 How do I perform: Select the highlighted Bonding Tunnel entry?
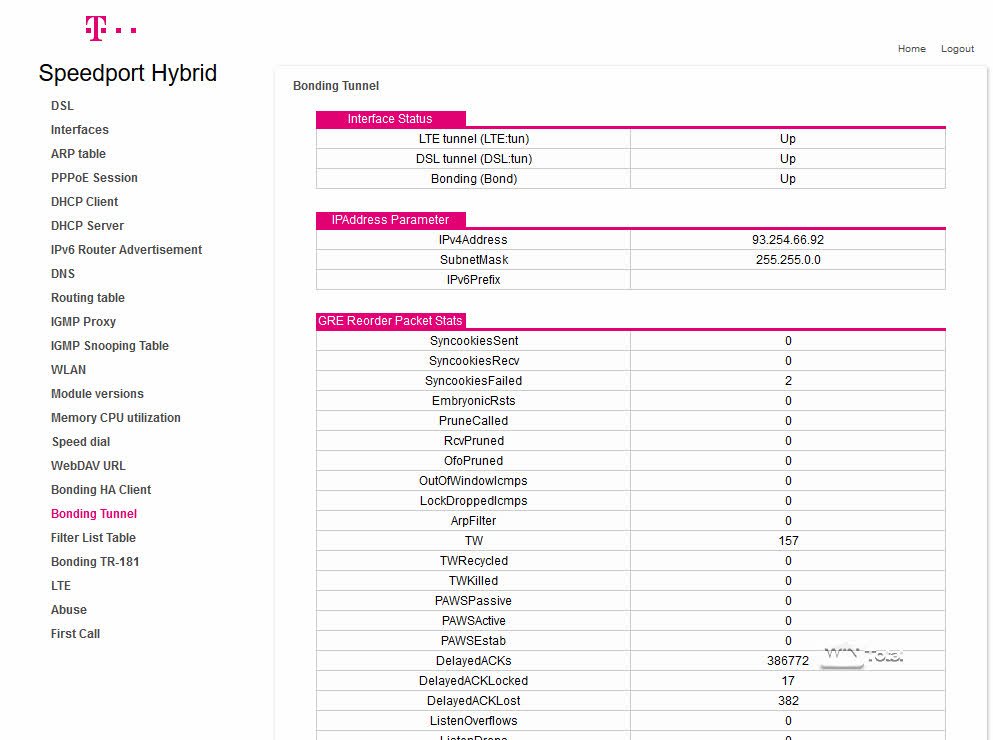(x=94, y=514)
